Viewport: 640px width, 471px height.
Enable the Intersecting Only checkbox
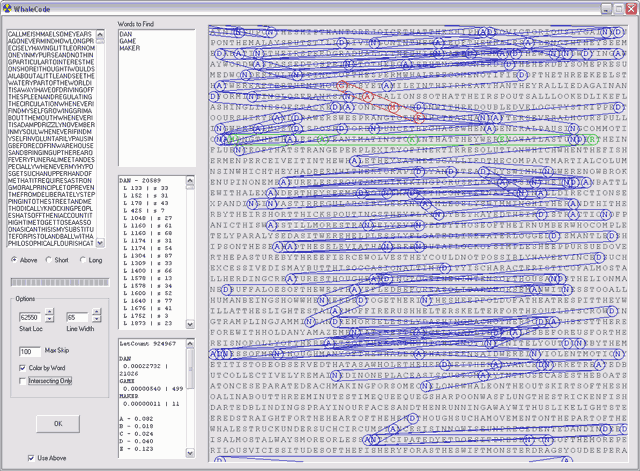click(22, 381)
